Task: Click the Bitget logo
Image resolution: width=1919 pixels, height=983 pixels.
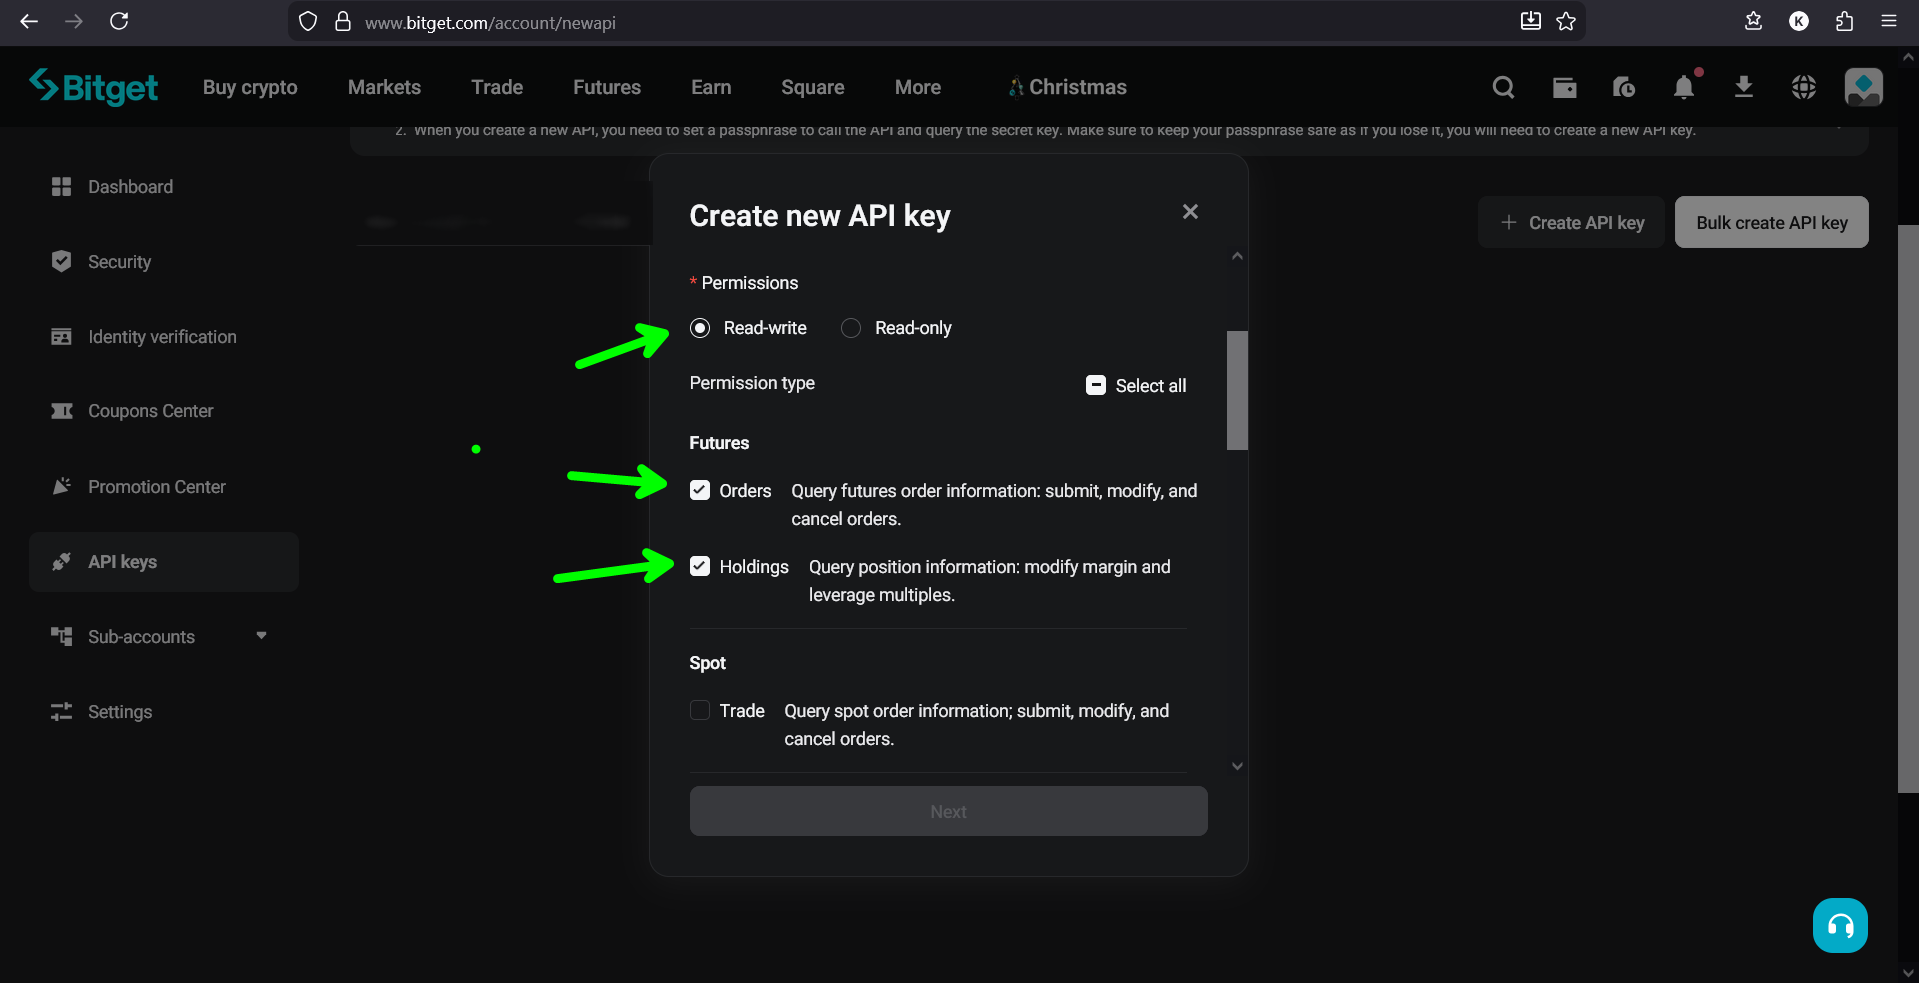Action: [x=93, y=87]
